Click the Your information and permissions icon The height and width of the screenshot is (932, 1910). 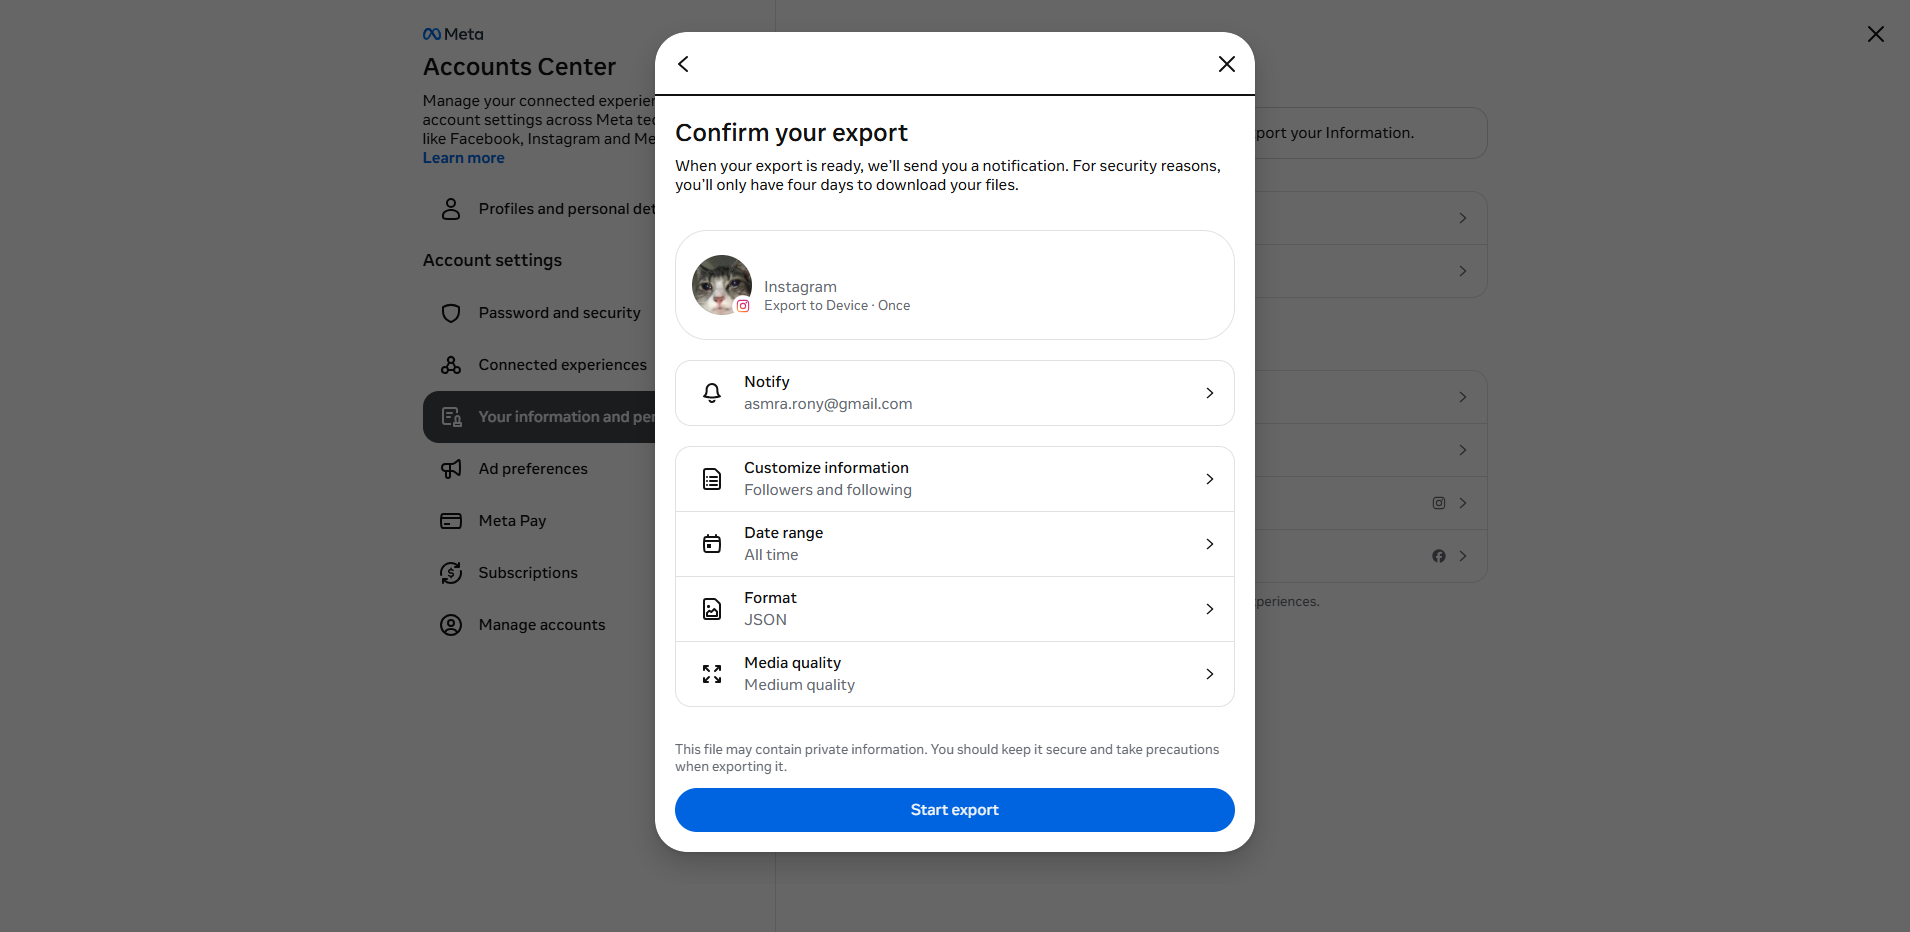click(x=451, y=417)
